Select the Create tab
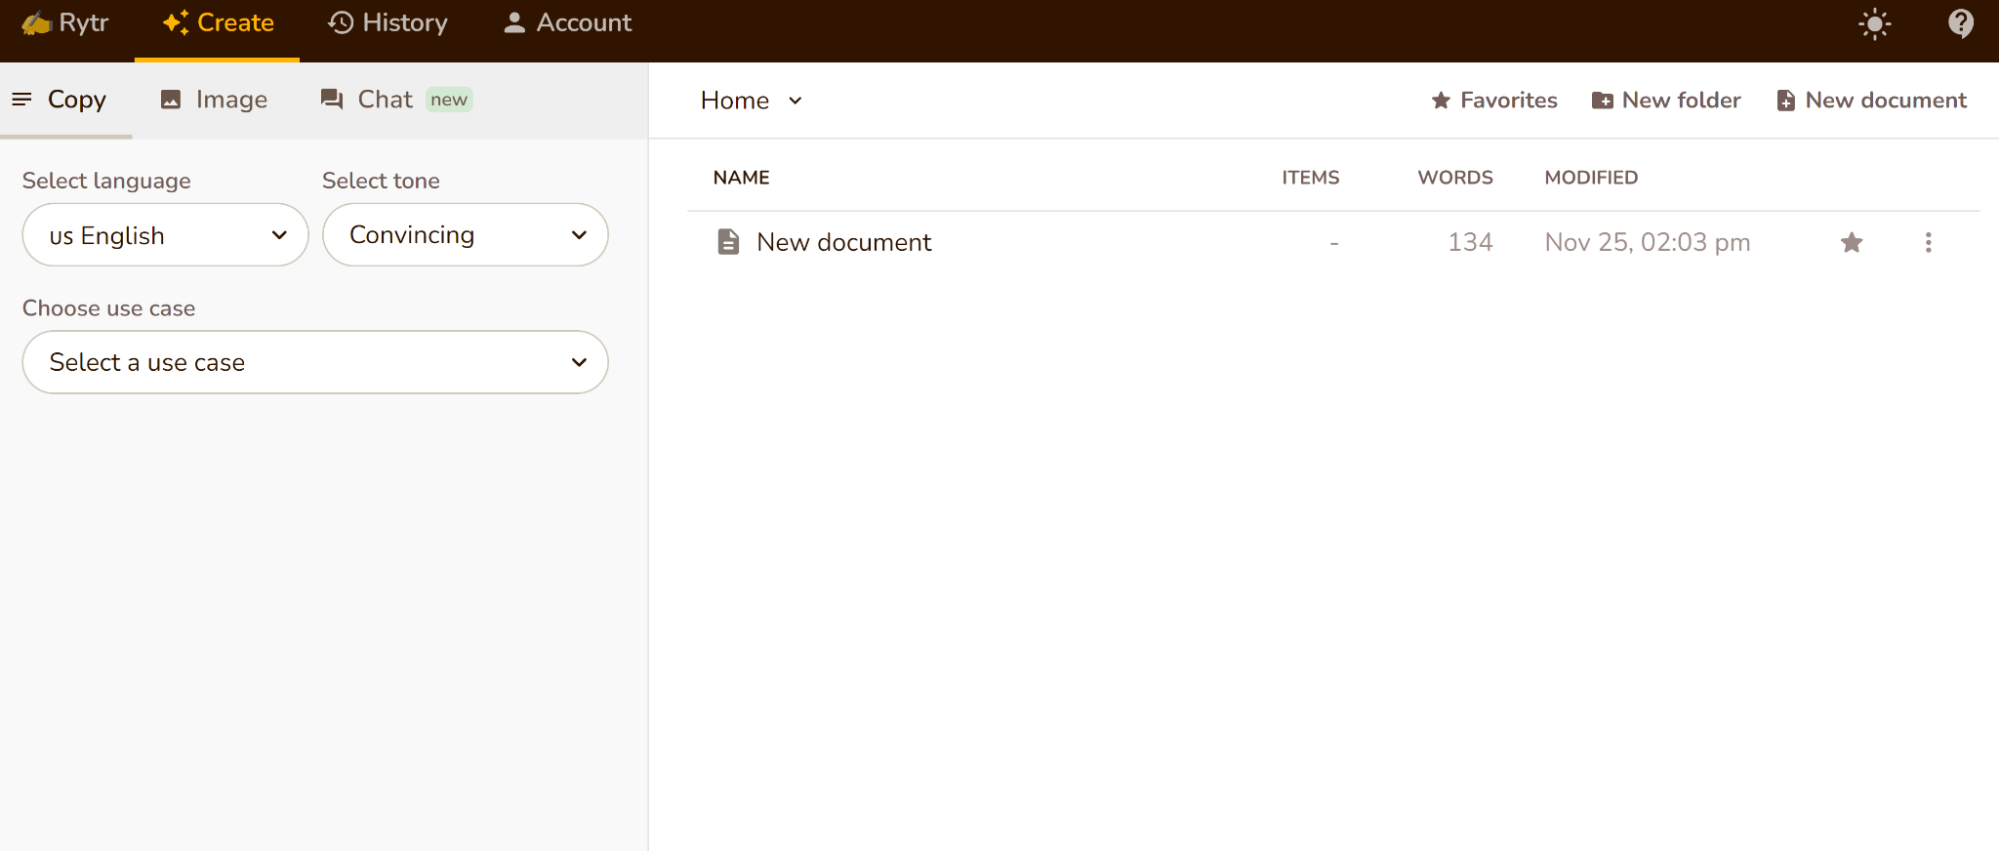Screen dimensions: 1999x852 [x=218, y=23]
